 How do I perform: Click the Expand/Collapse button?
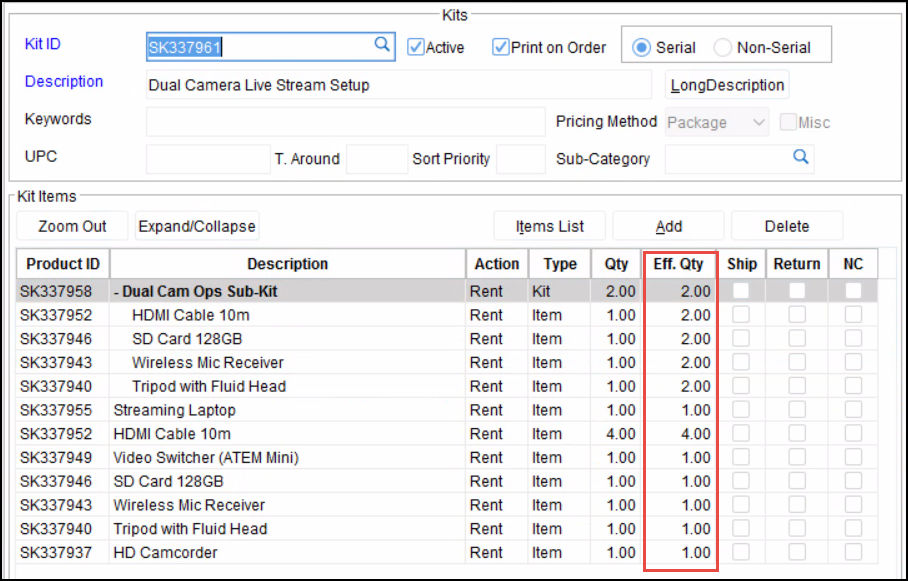click(x=197, y=226)
